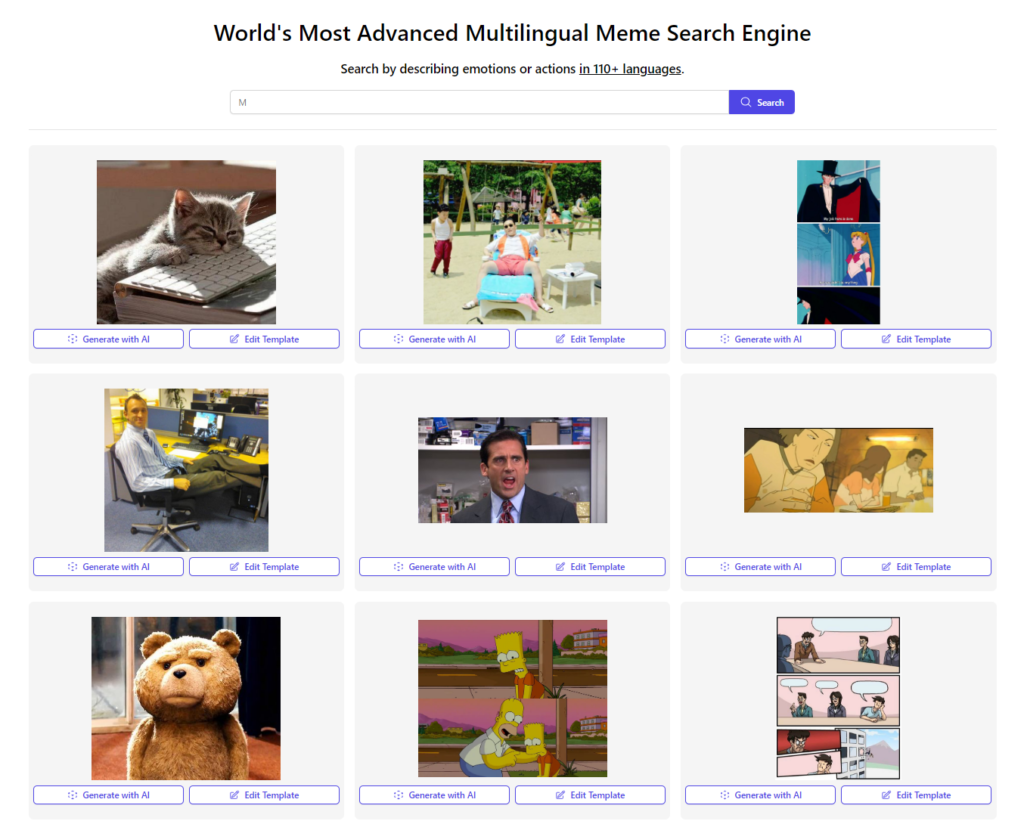Focus the meme search input field
The image size is (1024, 821).
479,103
